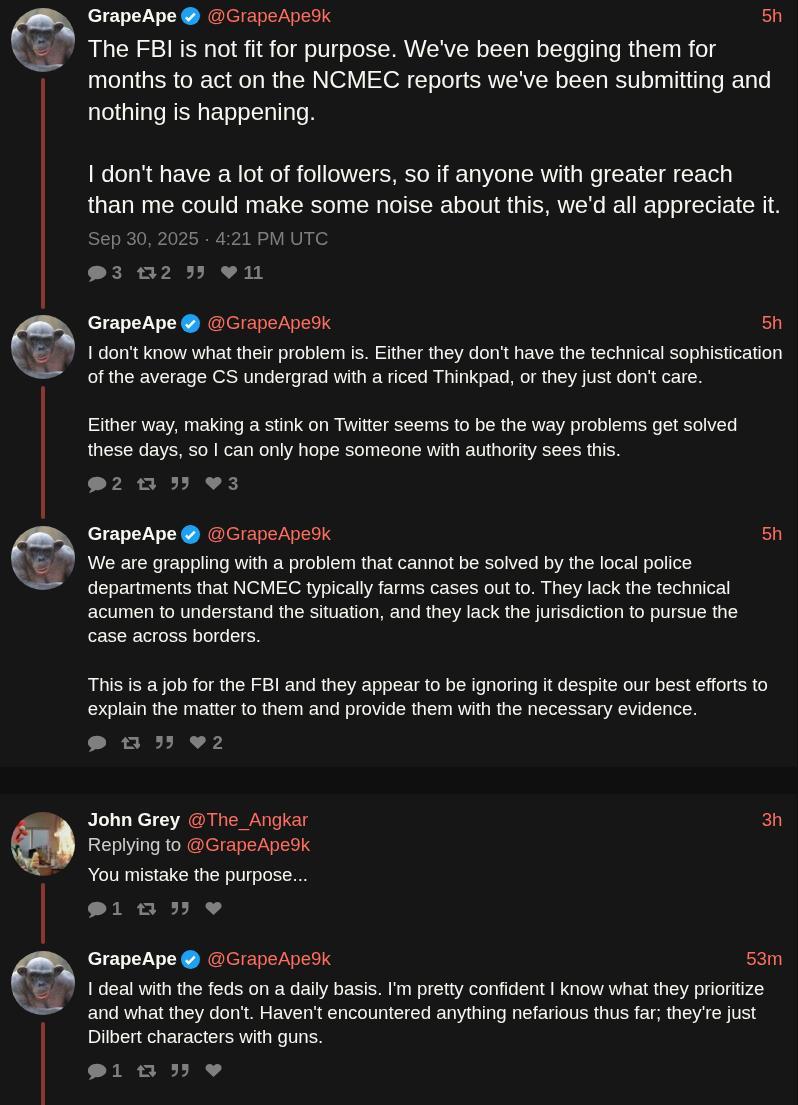798x1105 pixels.
Task: Like the 'Dilbert characters with guns' tweet
Action: pyautogui.click(x=213, y=1071)
